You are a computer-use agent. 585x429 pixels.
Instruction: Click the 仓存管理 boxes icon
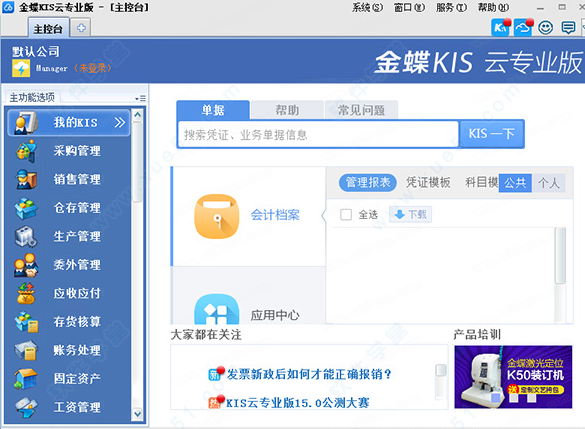click(26, 208)
